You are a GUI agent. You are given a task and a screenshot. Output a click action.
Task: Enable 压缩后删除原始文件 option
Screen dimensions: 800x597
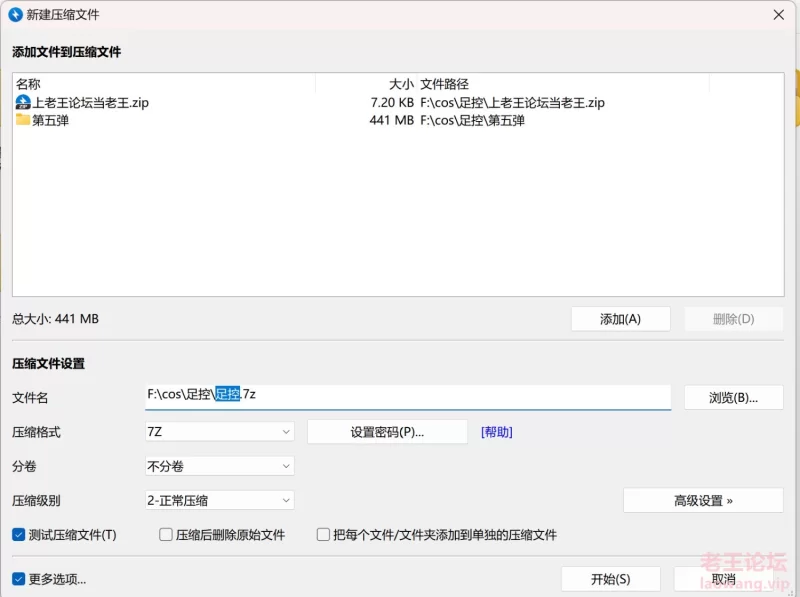pyautogui.click(x=165, y=534)
